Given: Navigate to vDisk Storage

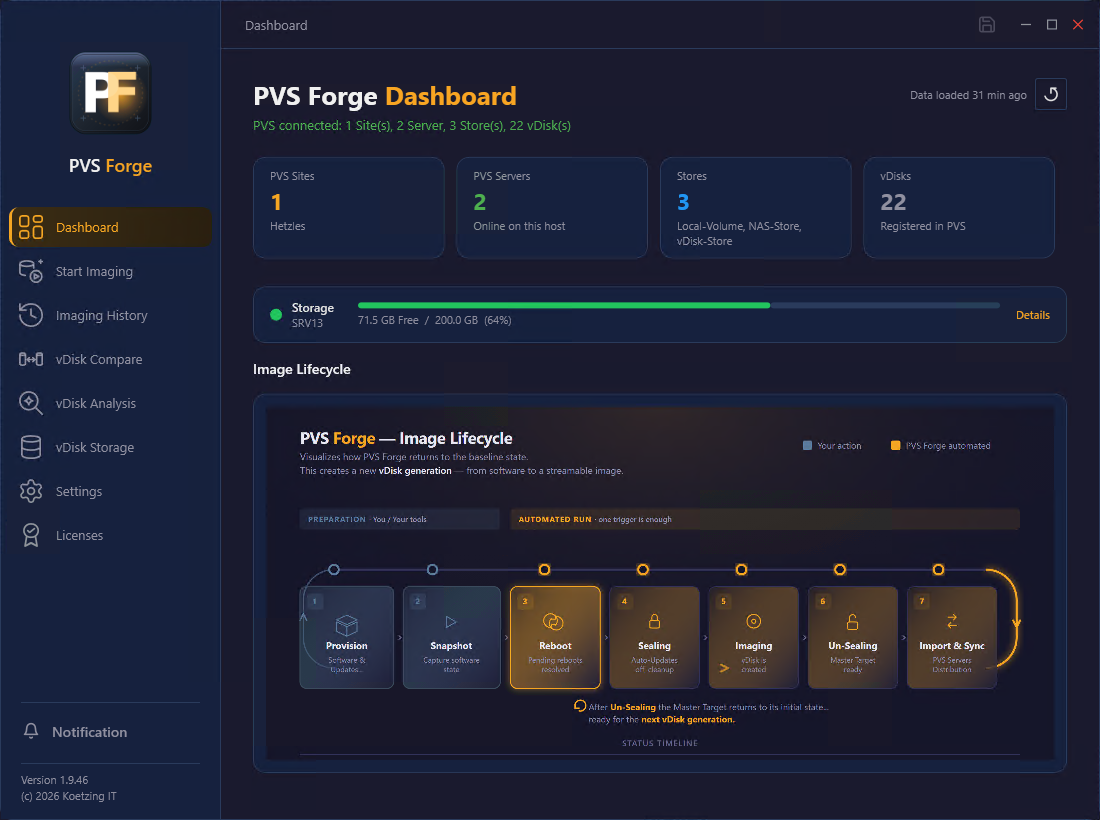Looking at the screenshot, I should [110, 448].
